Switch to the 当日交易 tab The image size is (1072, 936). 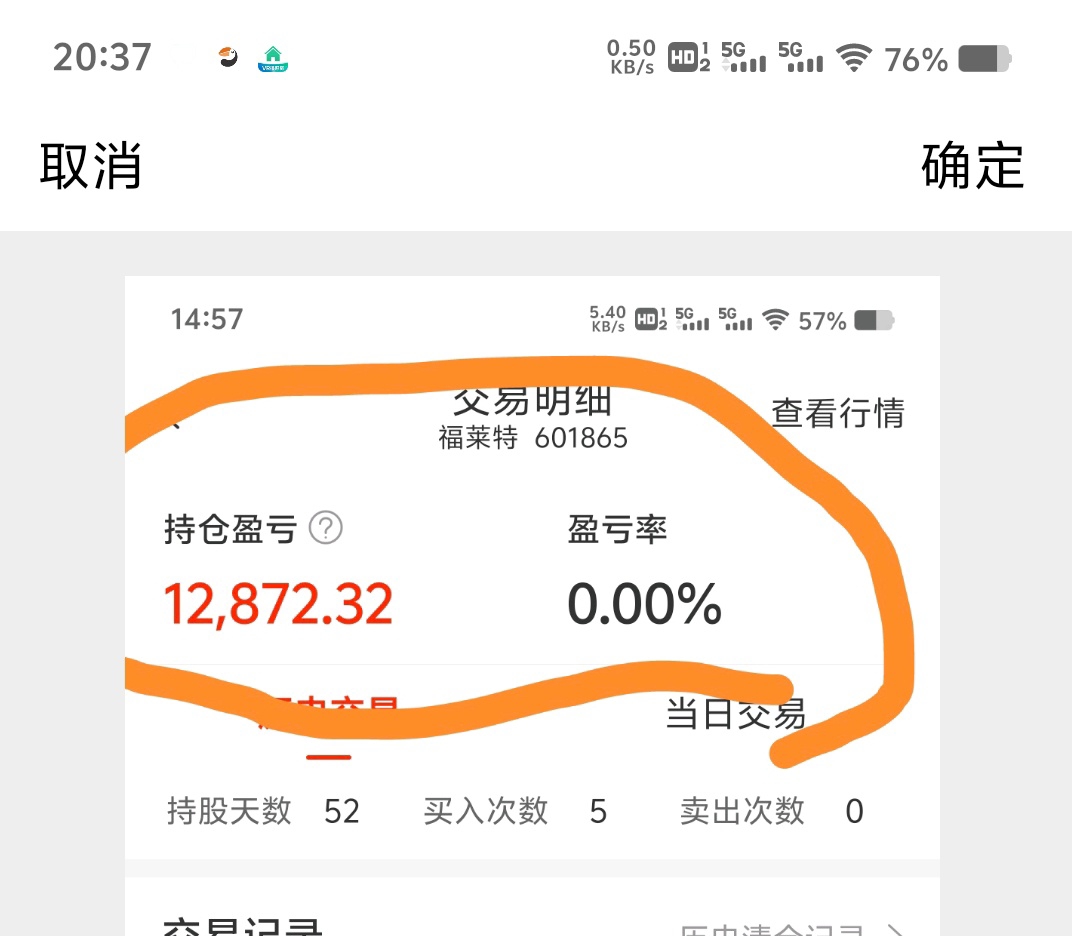736,714
